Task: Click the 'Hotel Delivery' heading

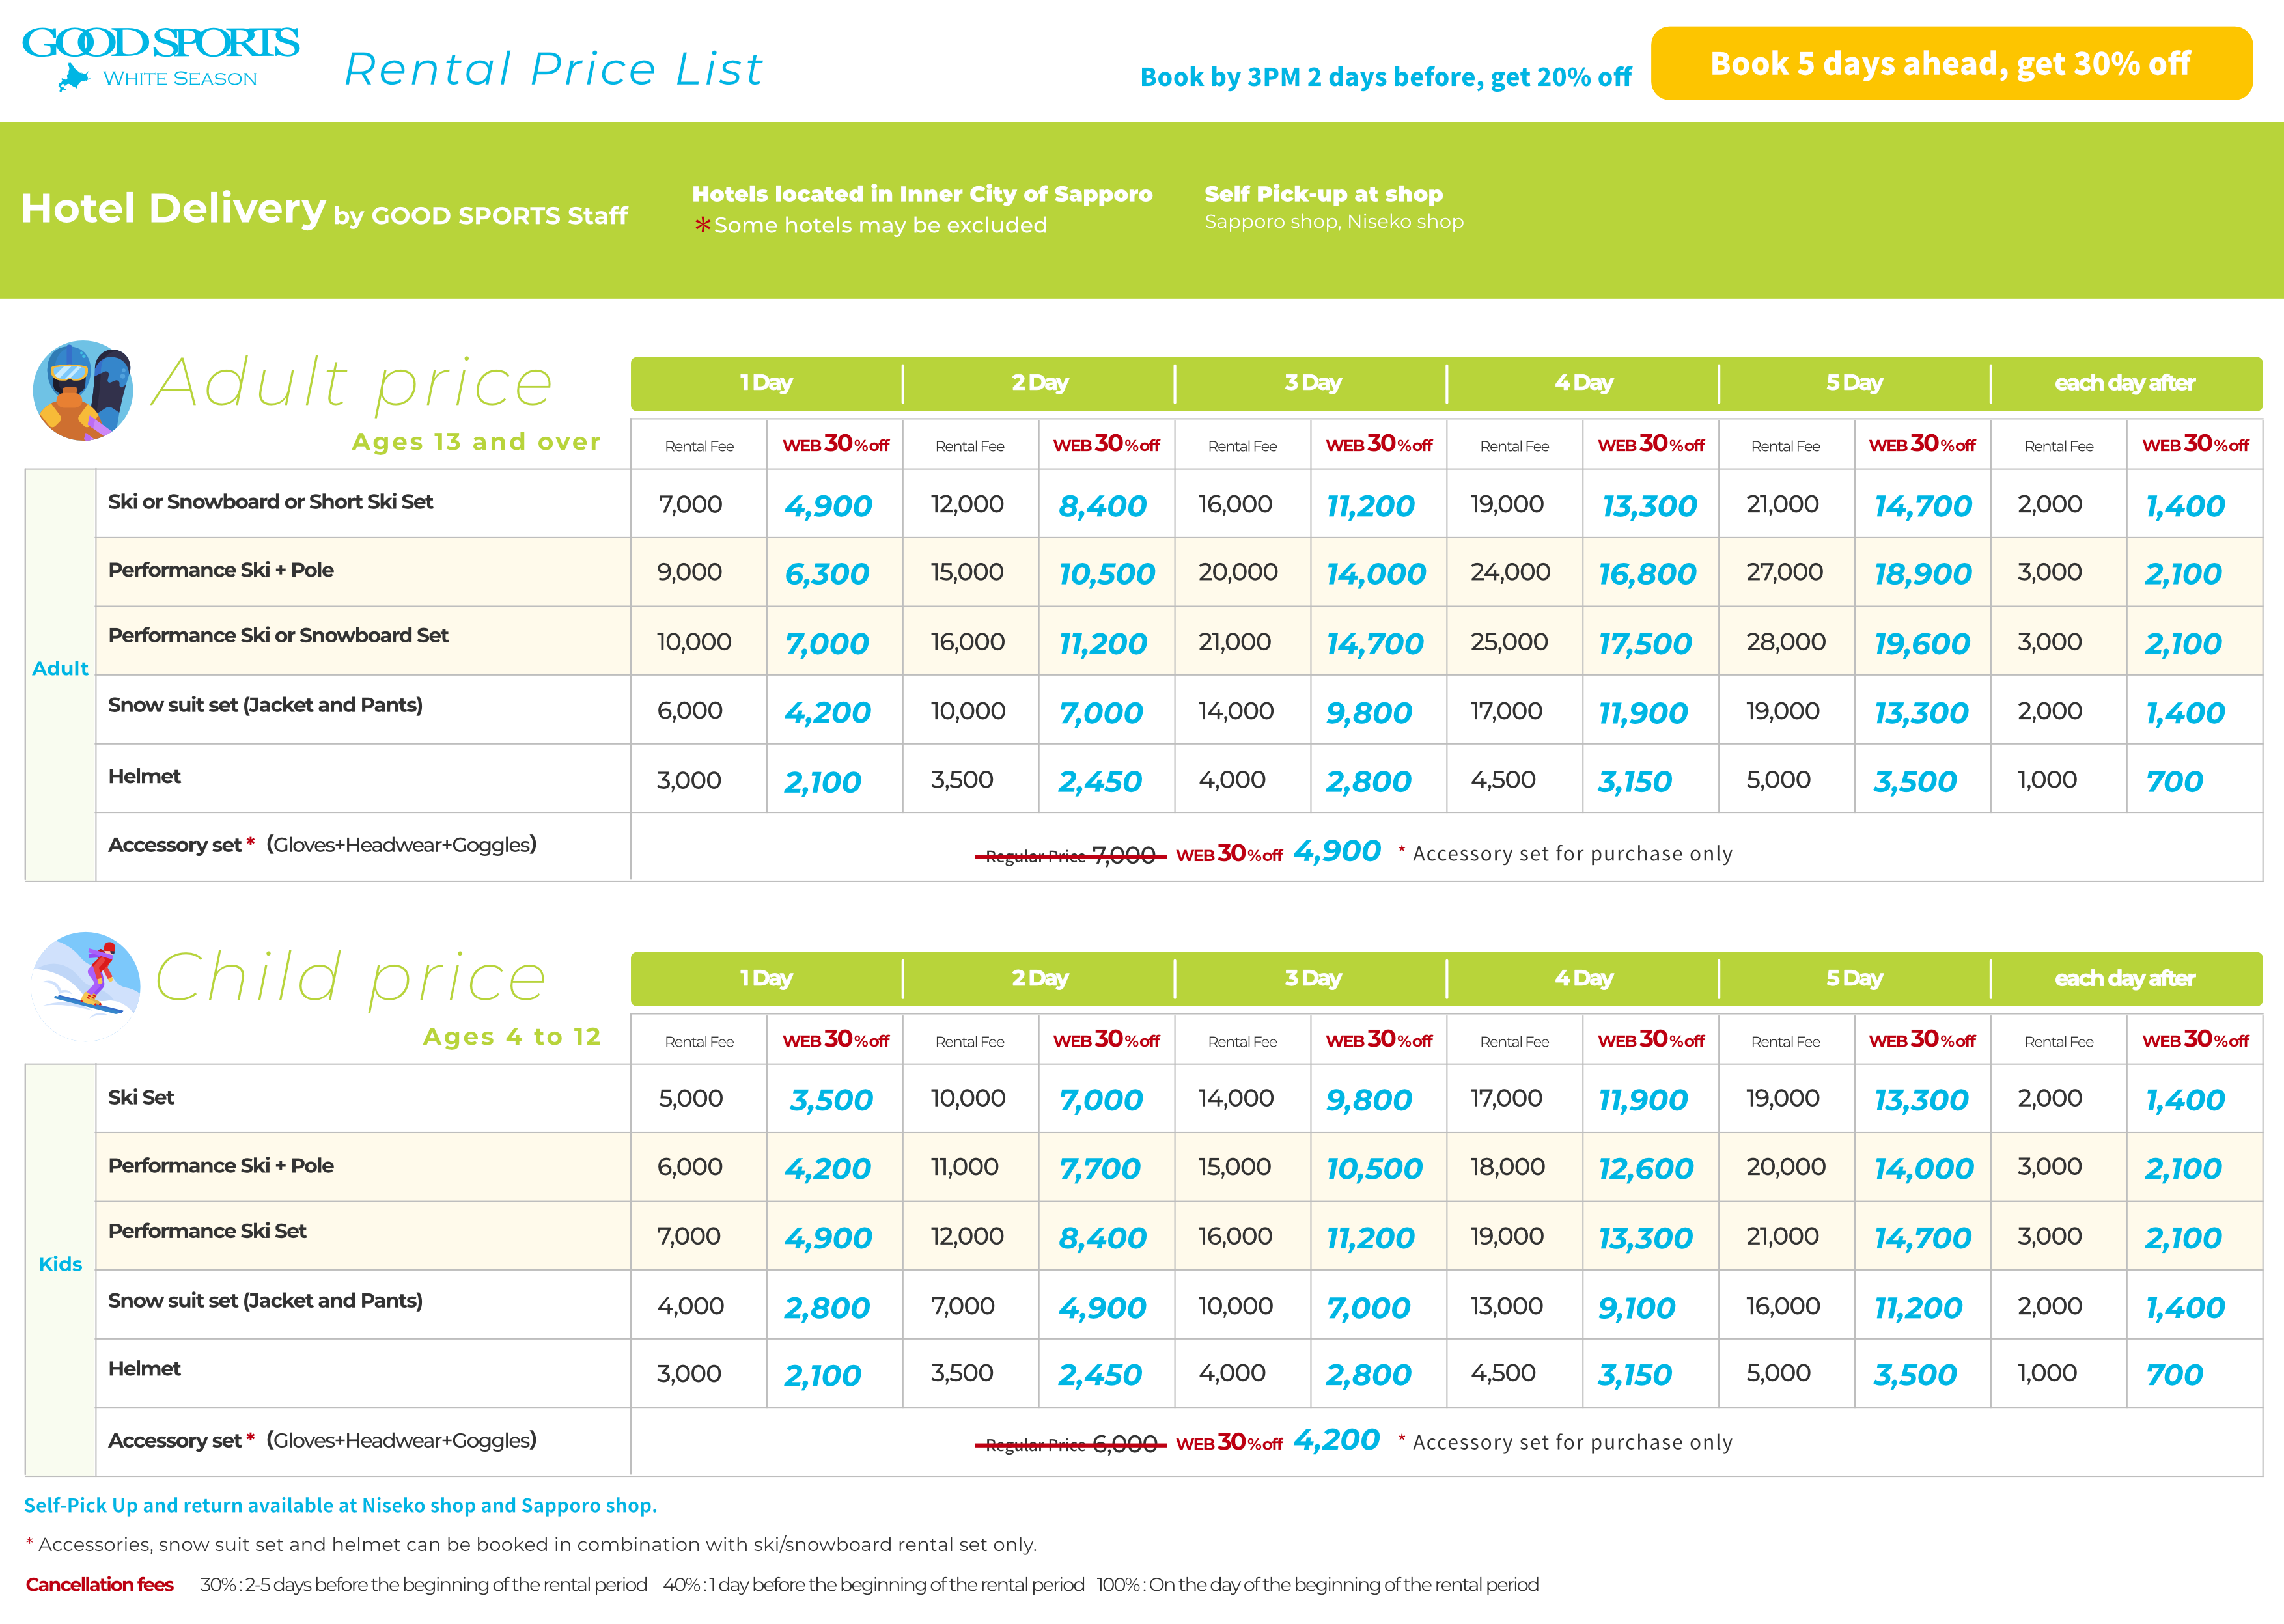Action: (173, 208)
